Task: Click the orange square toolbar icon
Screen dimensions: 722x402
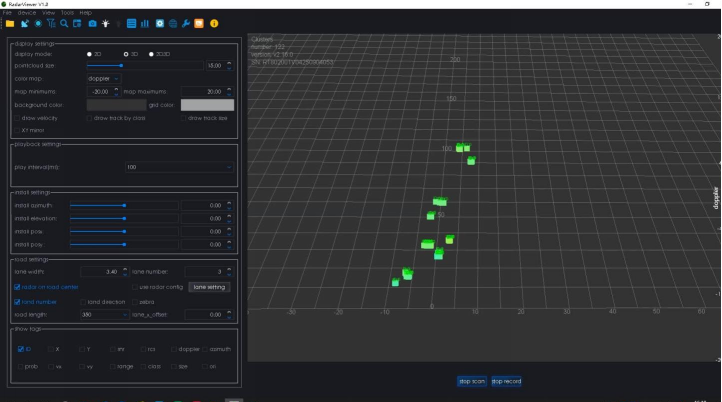Action: pos(198,23)
